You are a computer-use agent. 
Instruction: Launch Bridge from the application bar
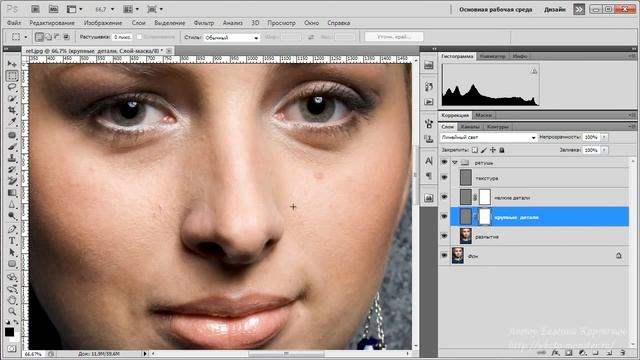tap(35, 9)
